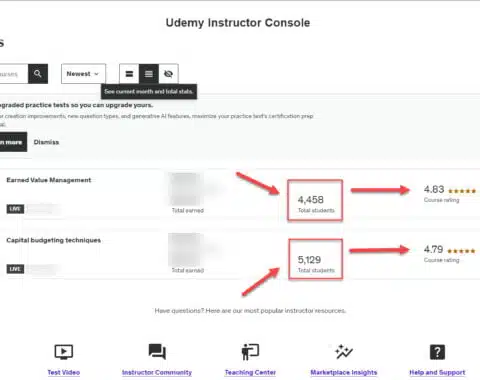
Task: Select the compact list view icon
Action: (x=149, y=74)
